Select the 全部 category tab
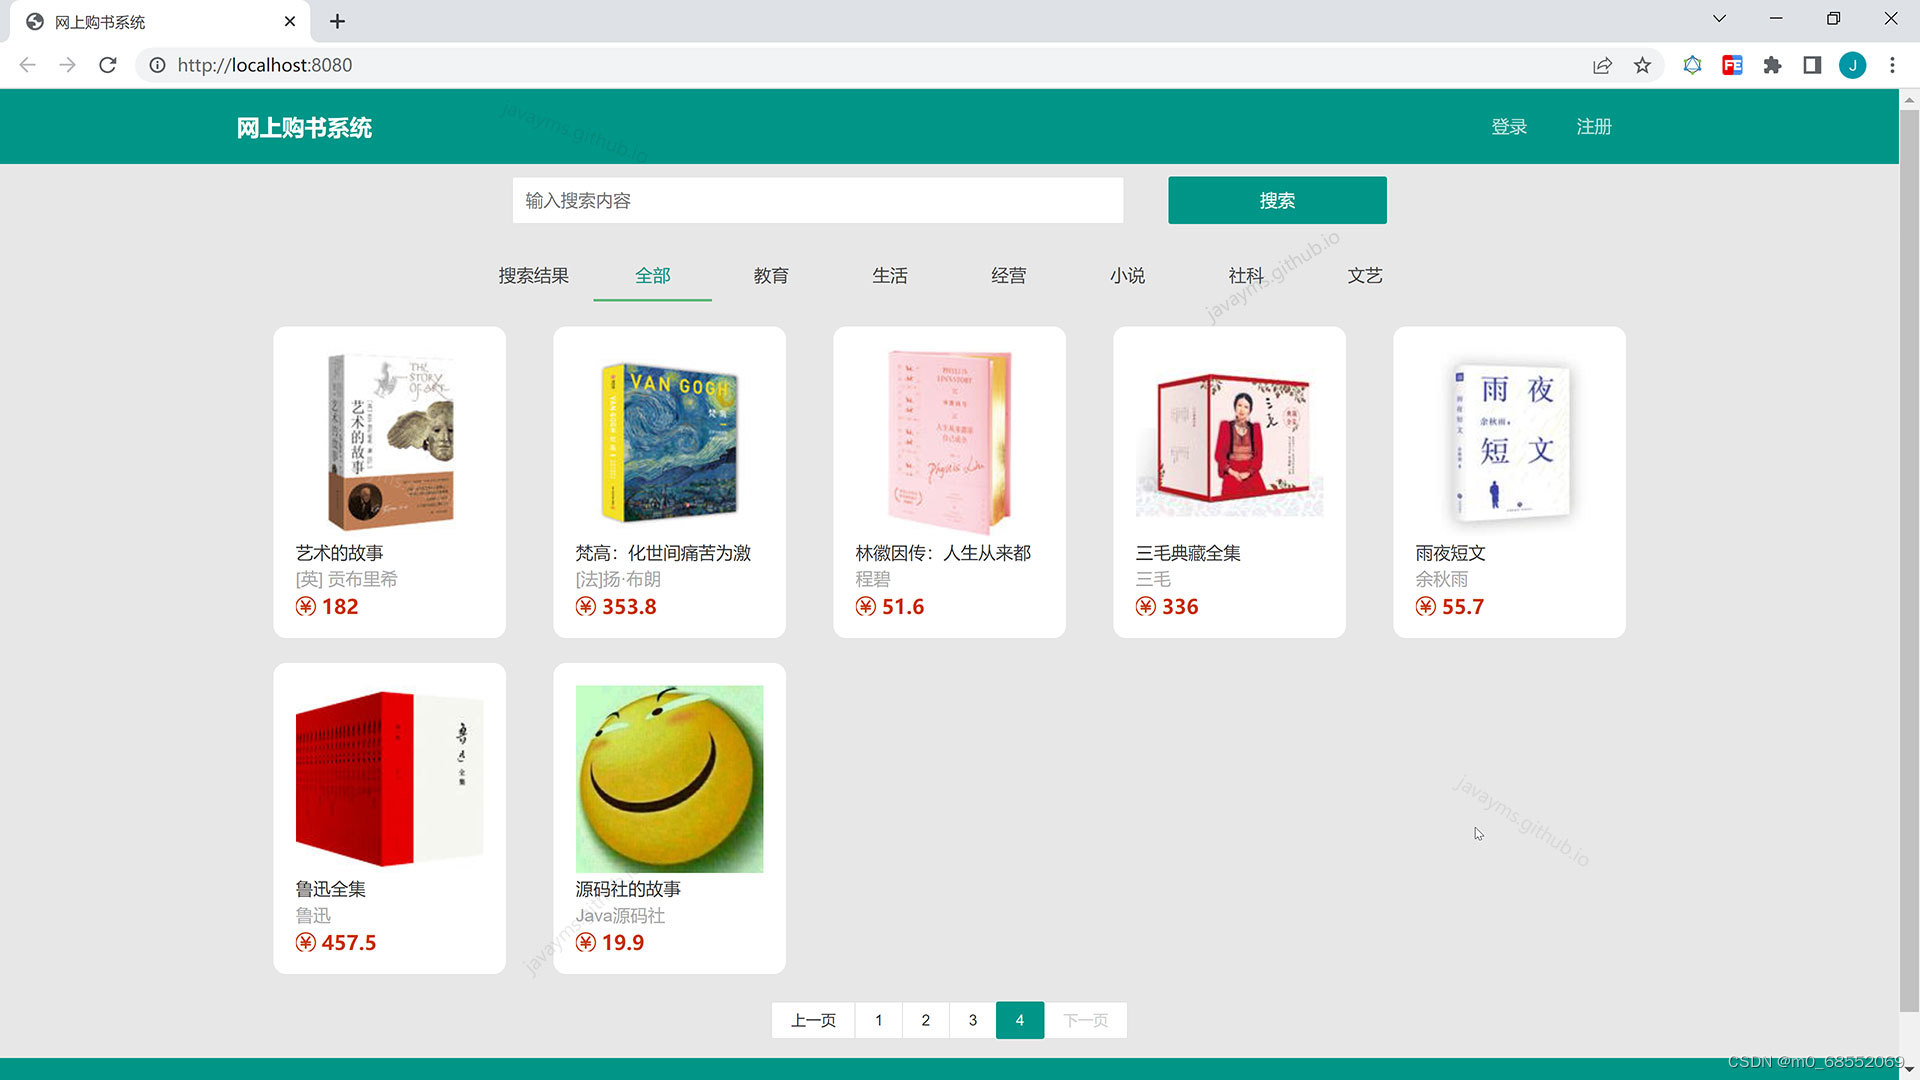1920x1080 pixels. click(x=653, y=275)
